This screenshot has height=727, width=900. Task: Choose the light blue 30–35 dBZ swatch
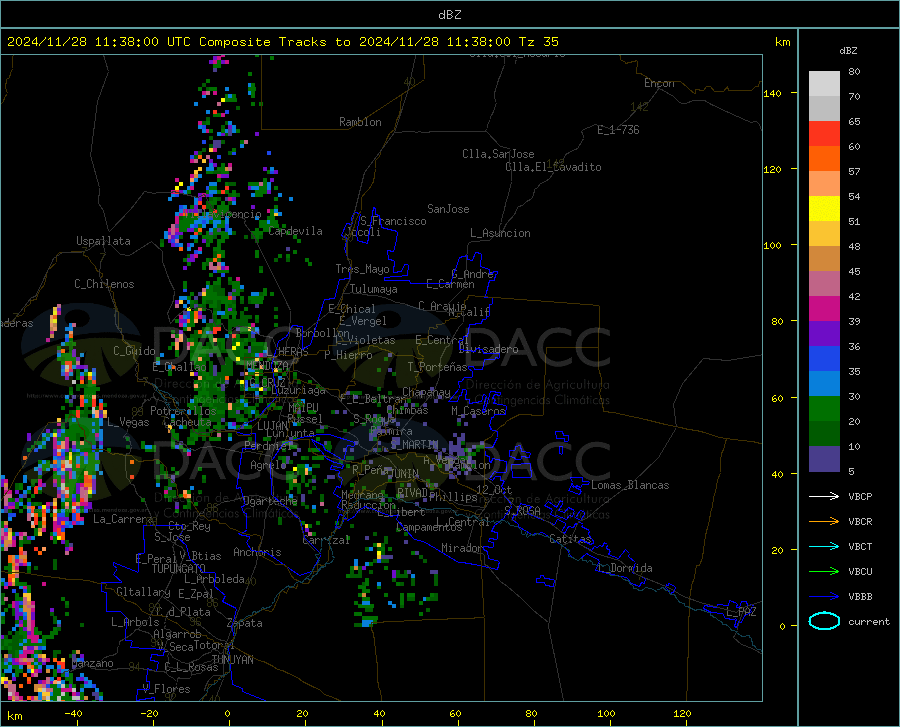824,384
